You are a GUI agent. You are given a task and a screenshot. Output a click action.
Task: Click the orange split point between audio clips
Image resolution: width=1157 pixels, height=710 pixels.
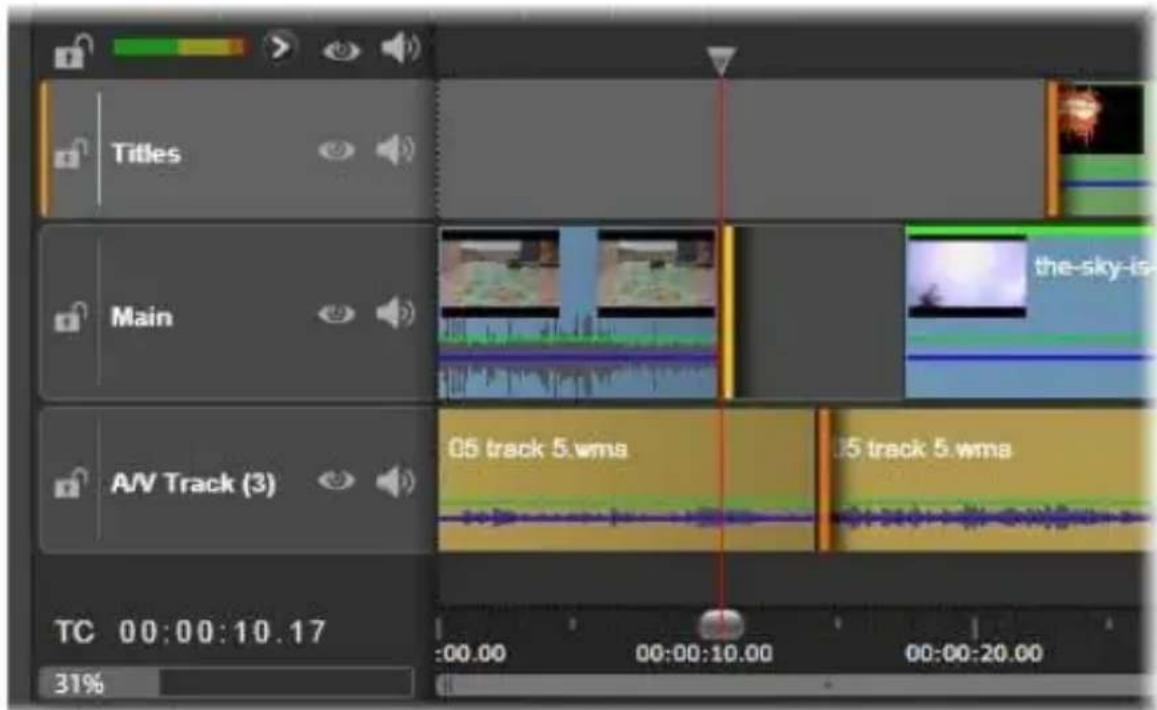coord(824,480)
